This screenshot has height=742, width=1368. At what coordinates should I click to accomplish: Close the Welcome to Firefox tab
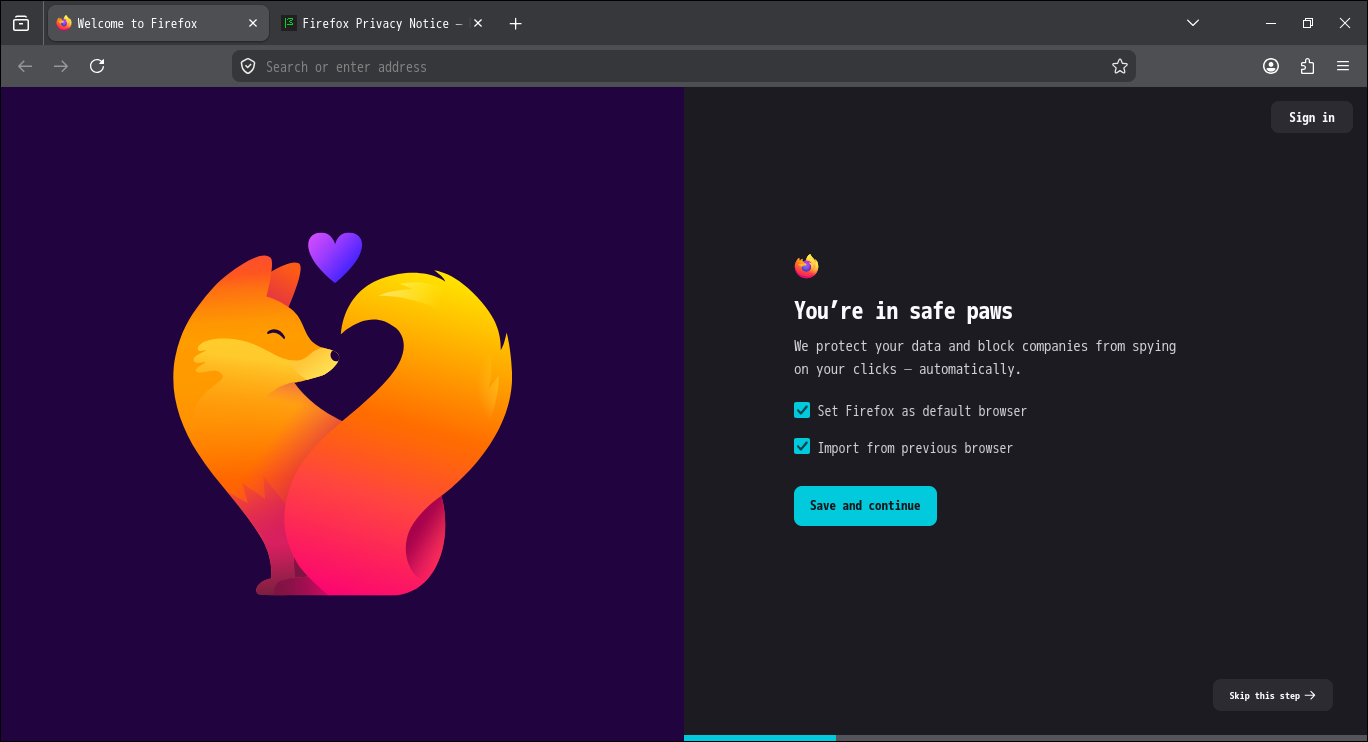tap(253, 23)
